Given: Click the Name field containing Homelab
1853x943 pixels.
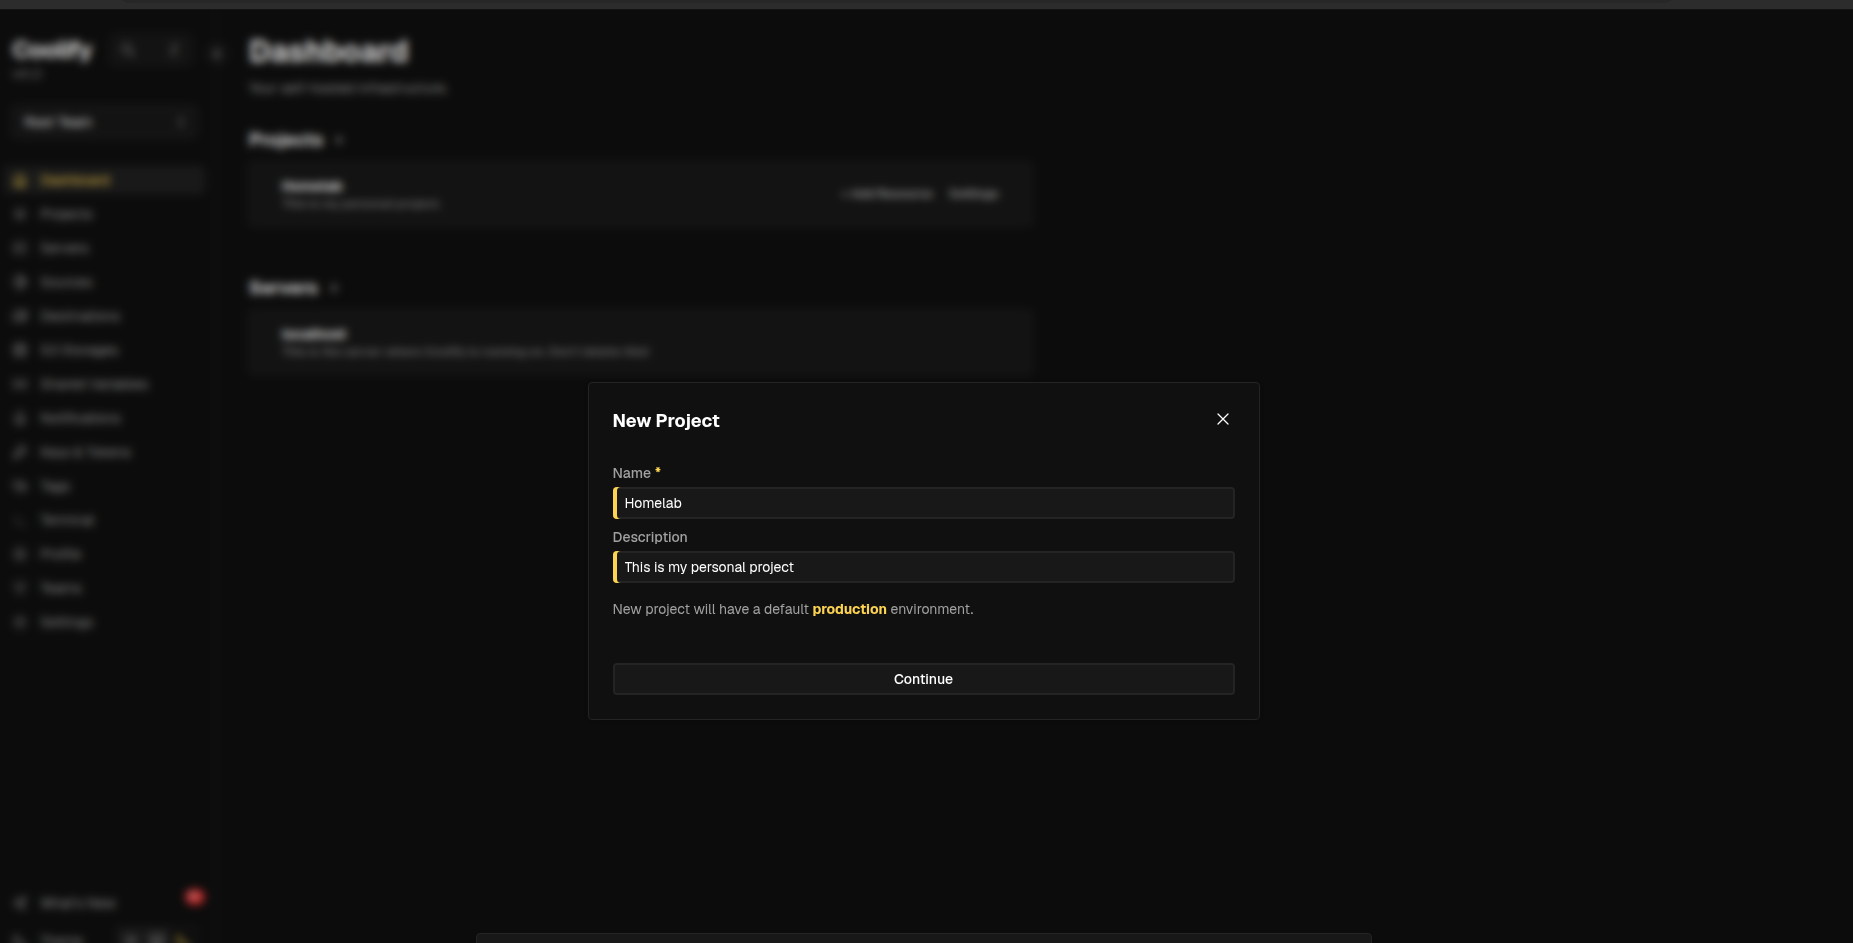Looking at the screenshot, I should [x=923, y=503].
